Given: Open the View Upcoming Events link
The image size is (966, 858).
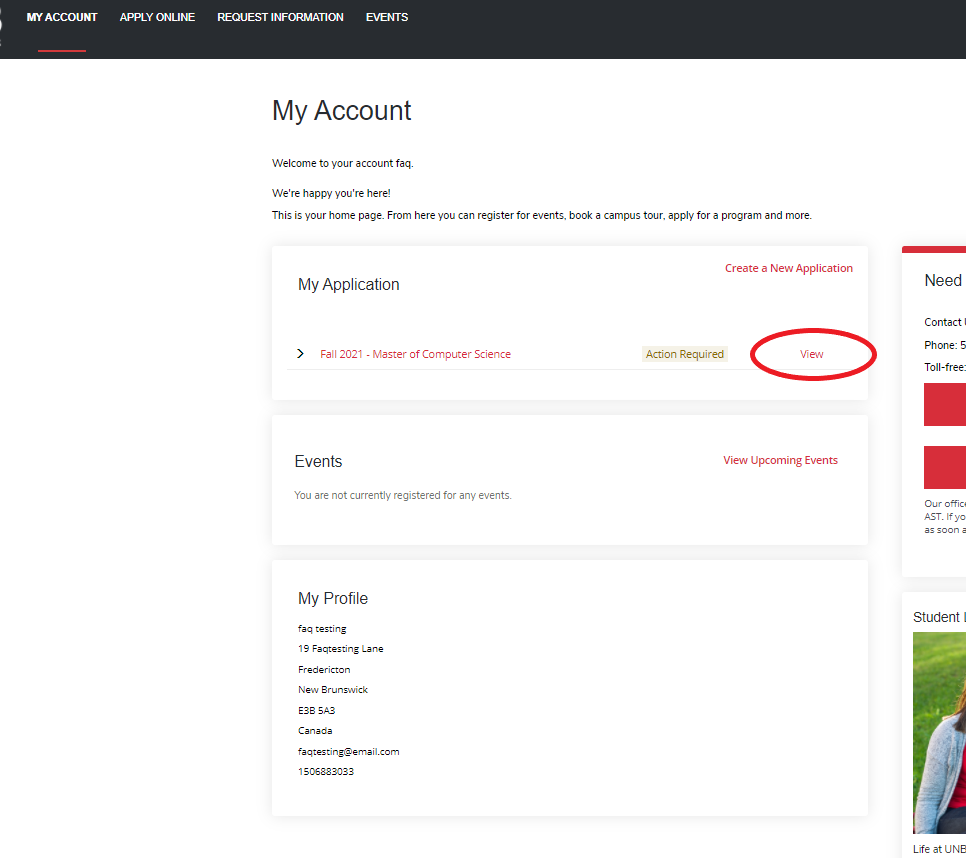Looking at the screenshot, I should point(780,460).
